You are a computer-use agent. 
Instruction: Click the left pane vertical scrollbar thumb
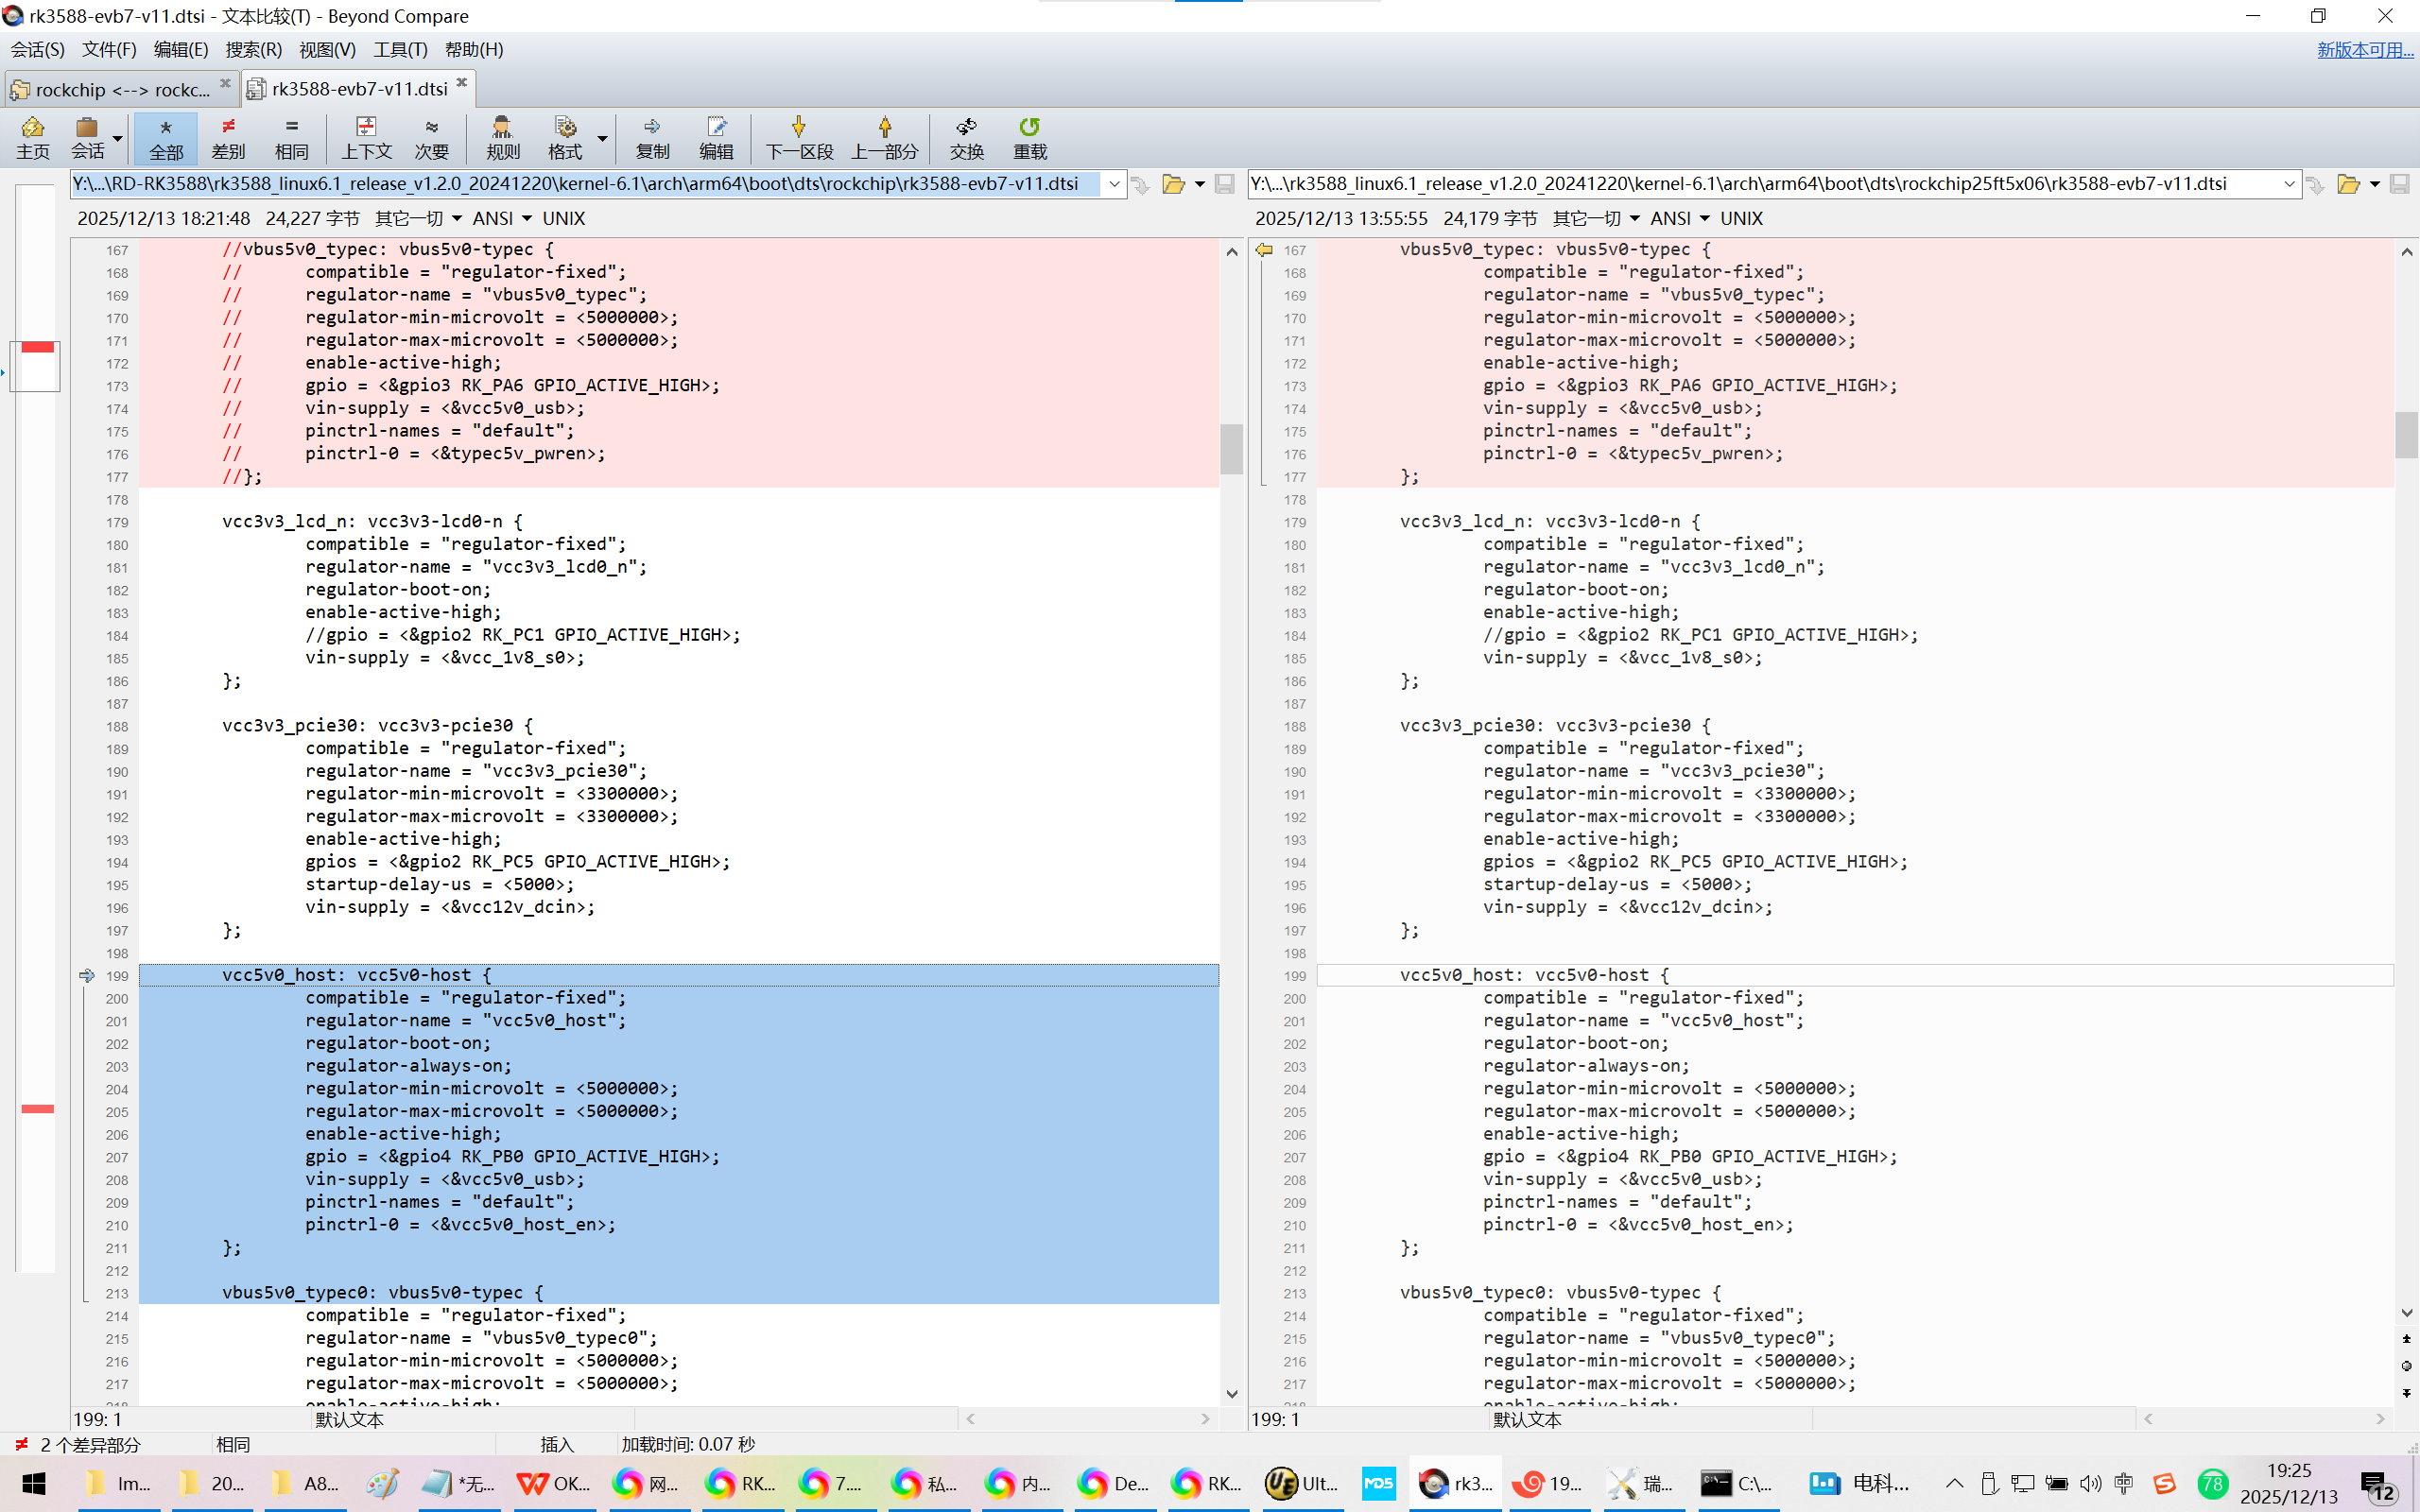pos(1231,448)
